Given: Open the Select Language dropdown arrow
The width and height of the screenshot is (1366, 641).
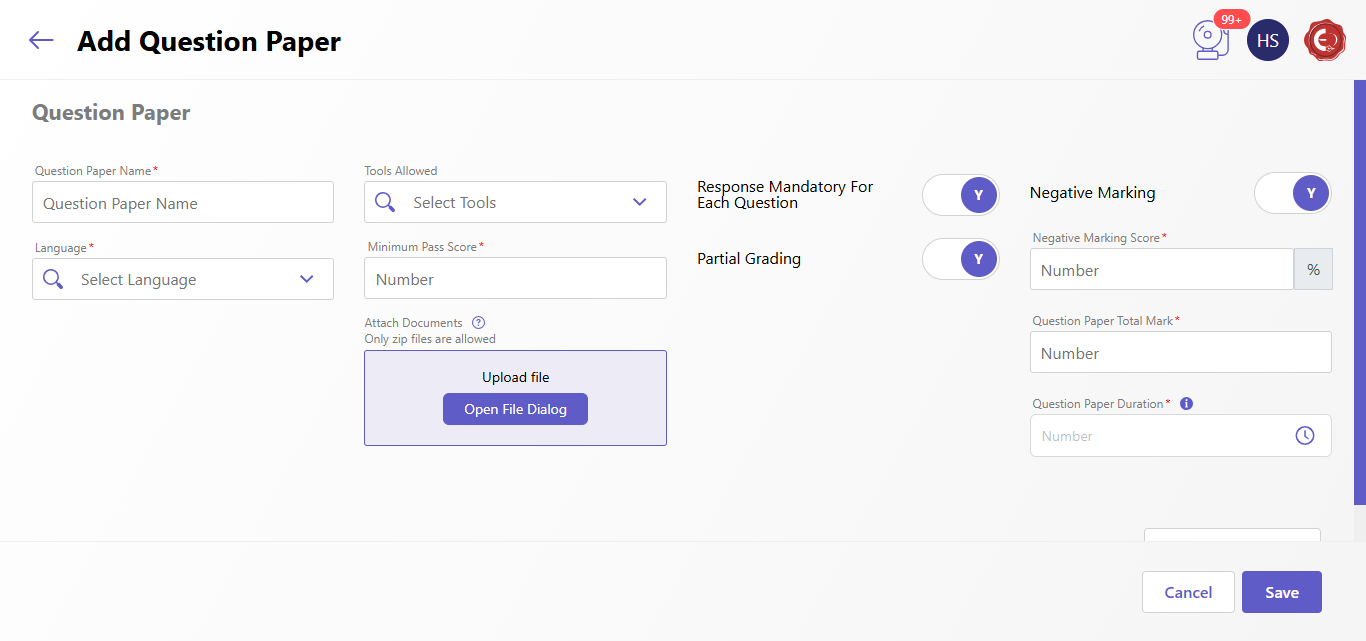Looking at the screenshot, I should (x=307, y=279).
